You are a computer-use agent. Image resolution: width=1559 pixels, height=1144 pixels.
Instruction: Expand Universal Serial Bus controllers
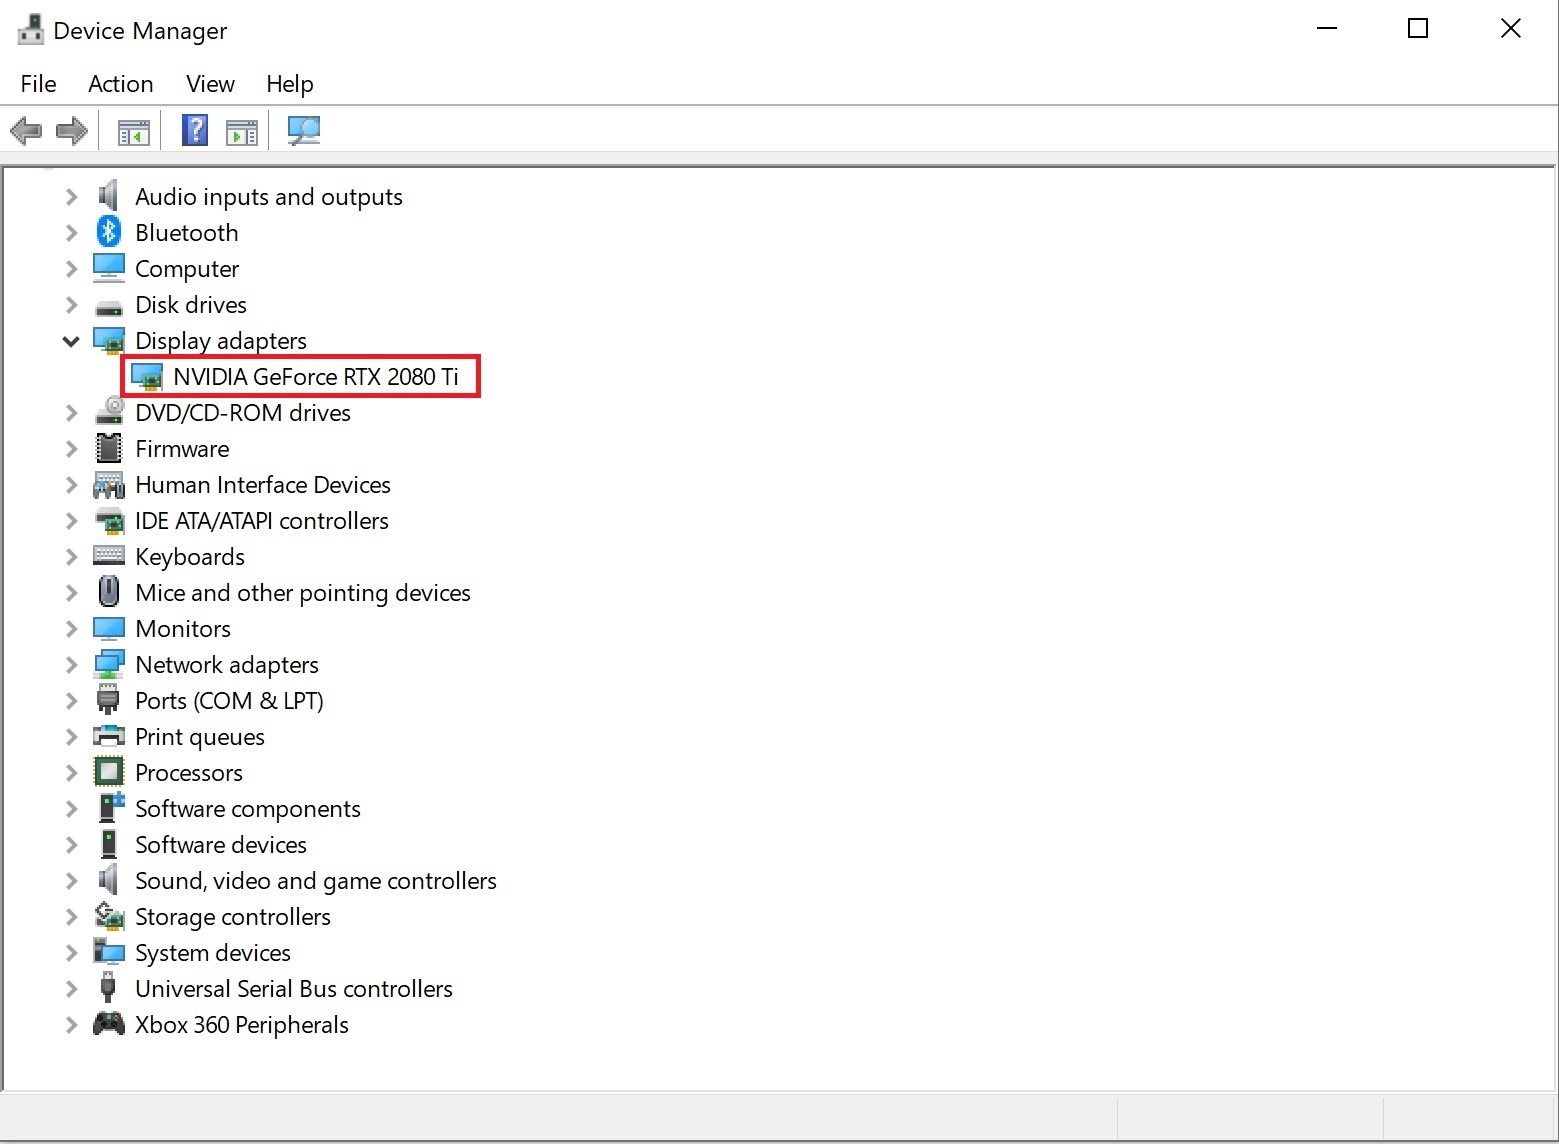pos(70,988)
